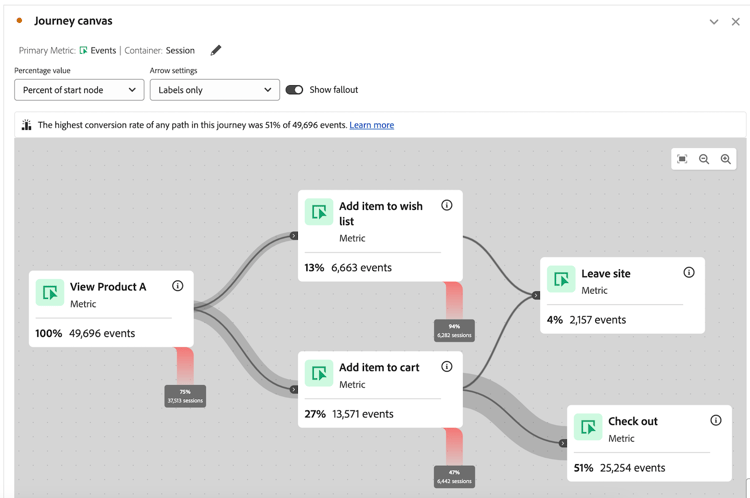Click the Check out metric icon

588,427
